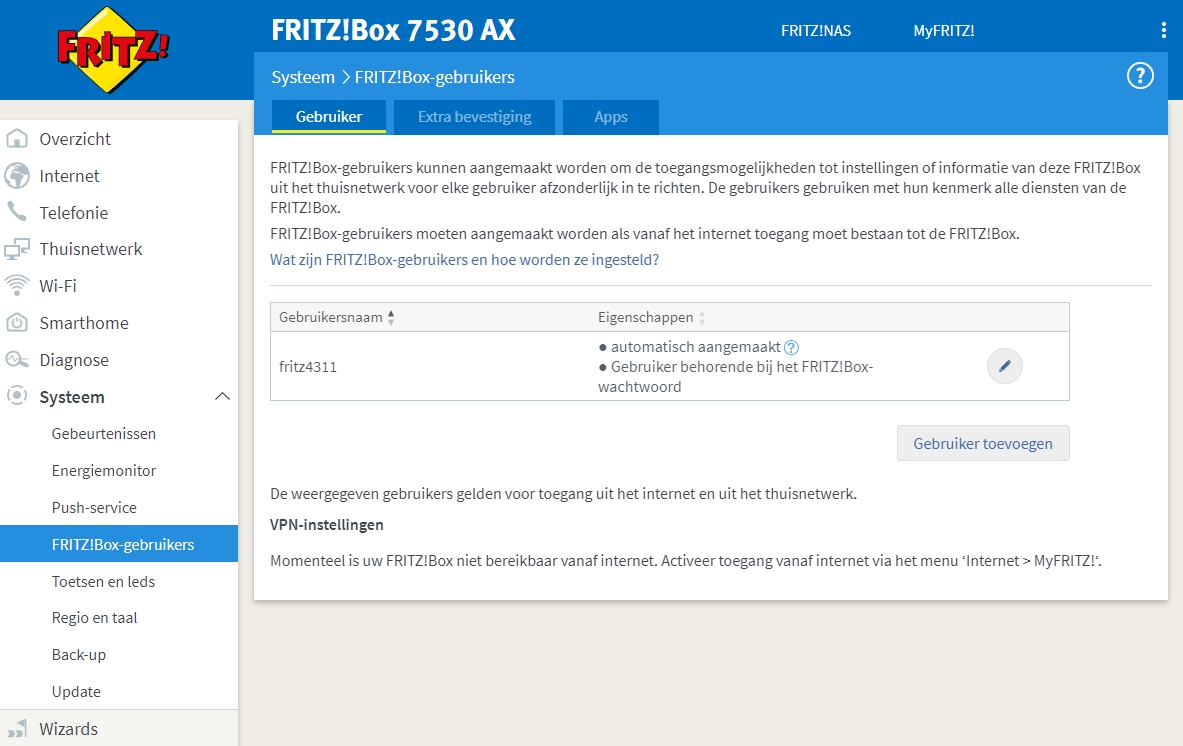Collapse the Systeem submenu chevron

point(222,396)
